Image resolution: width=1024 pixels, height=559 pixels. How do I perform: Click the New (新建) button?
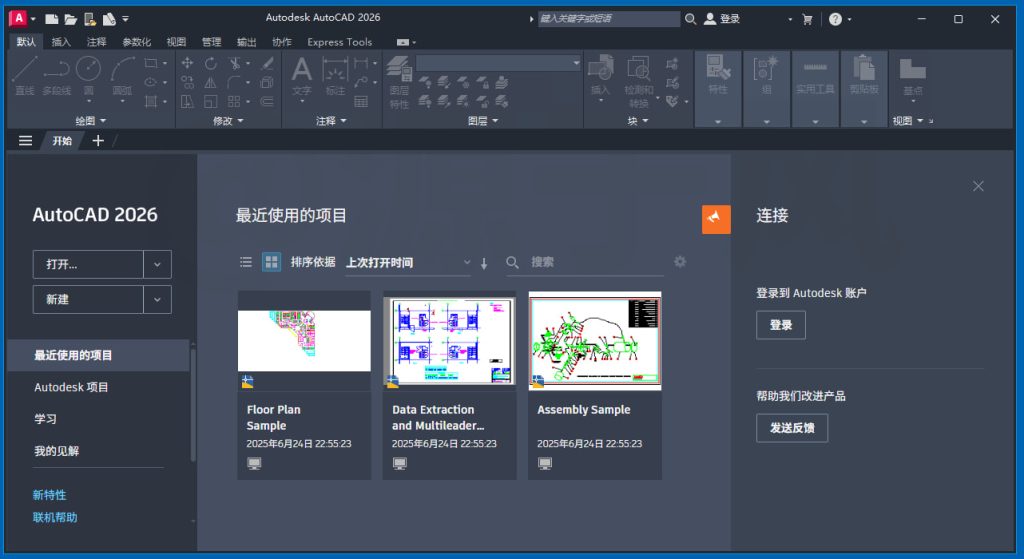pos(88,300)
